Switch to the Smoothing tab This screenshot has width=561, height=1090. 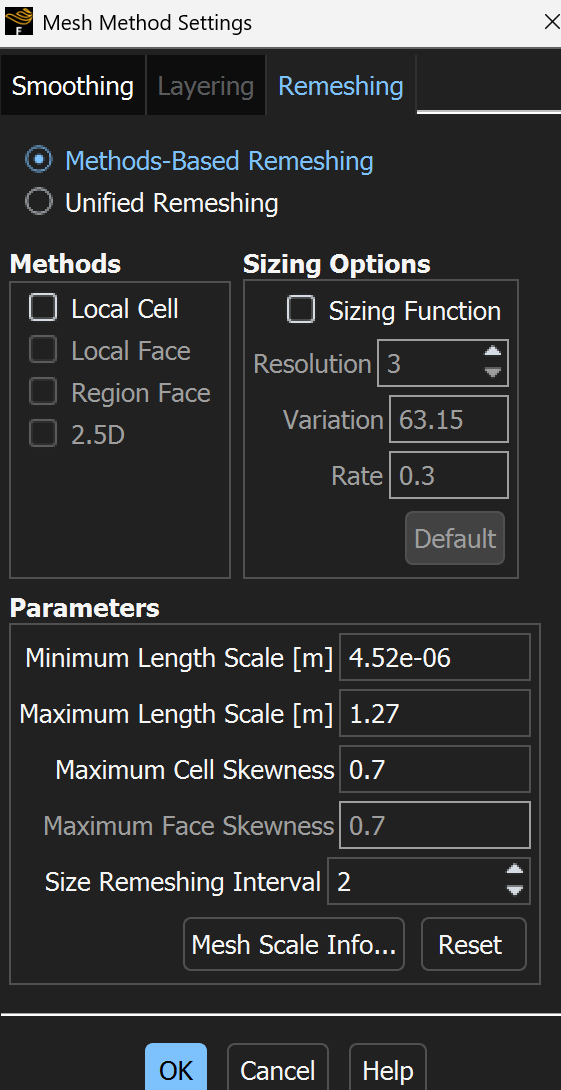coord(73,86)
